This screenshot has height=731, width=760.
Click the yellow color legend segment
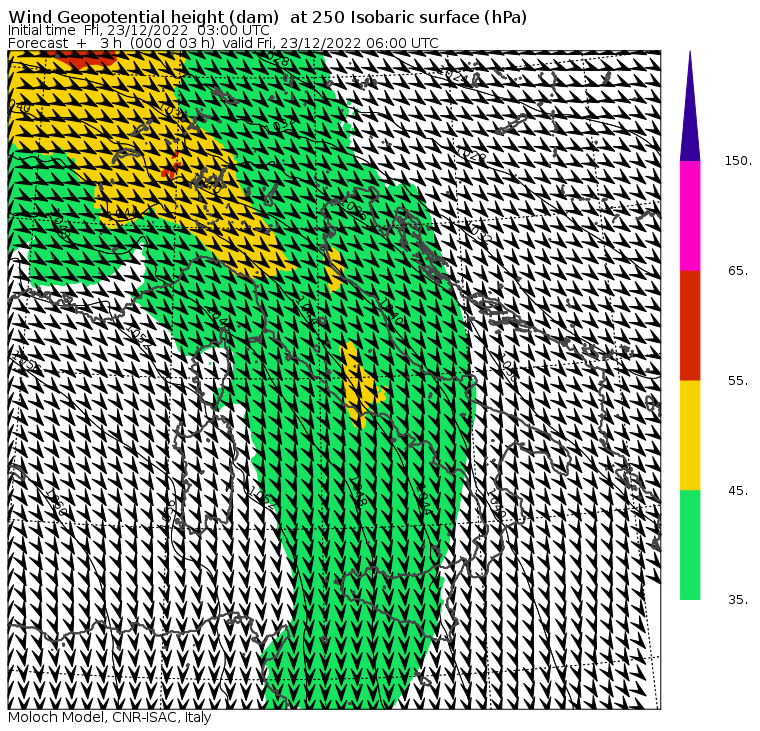click(690, 435)
